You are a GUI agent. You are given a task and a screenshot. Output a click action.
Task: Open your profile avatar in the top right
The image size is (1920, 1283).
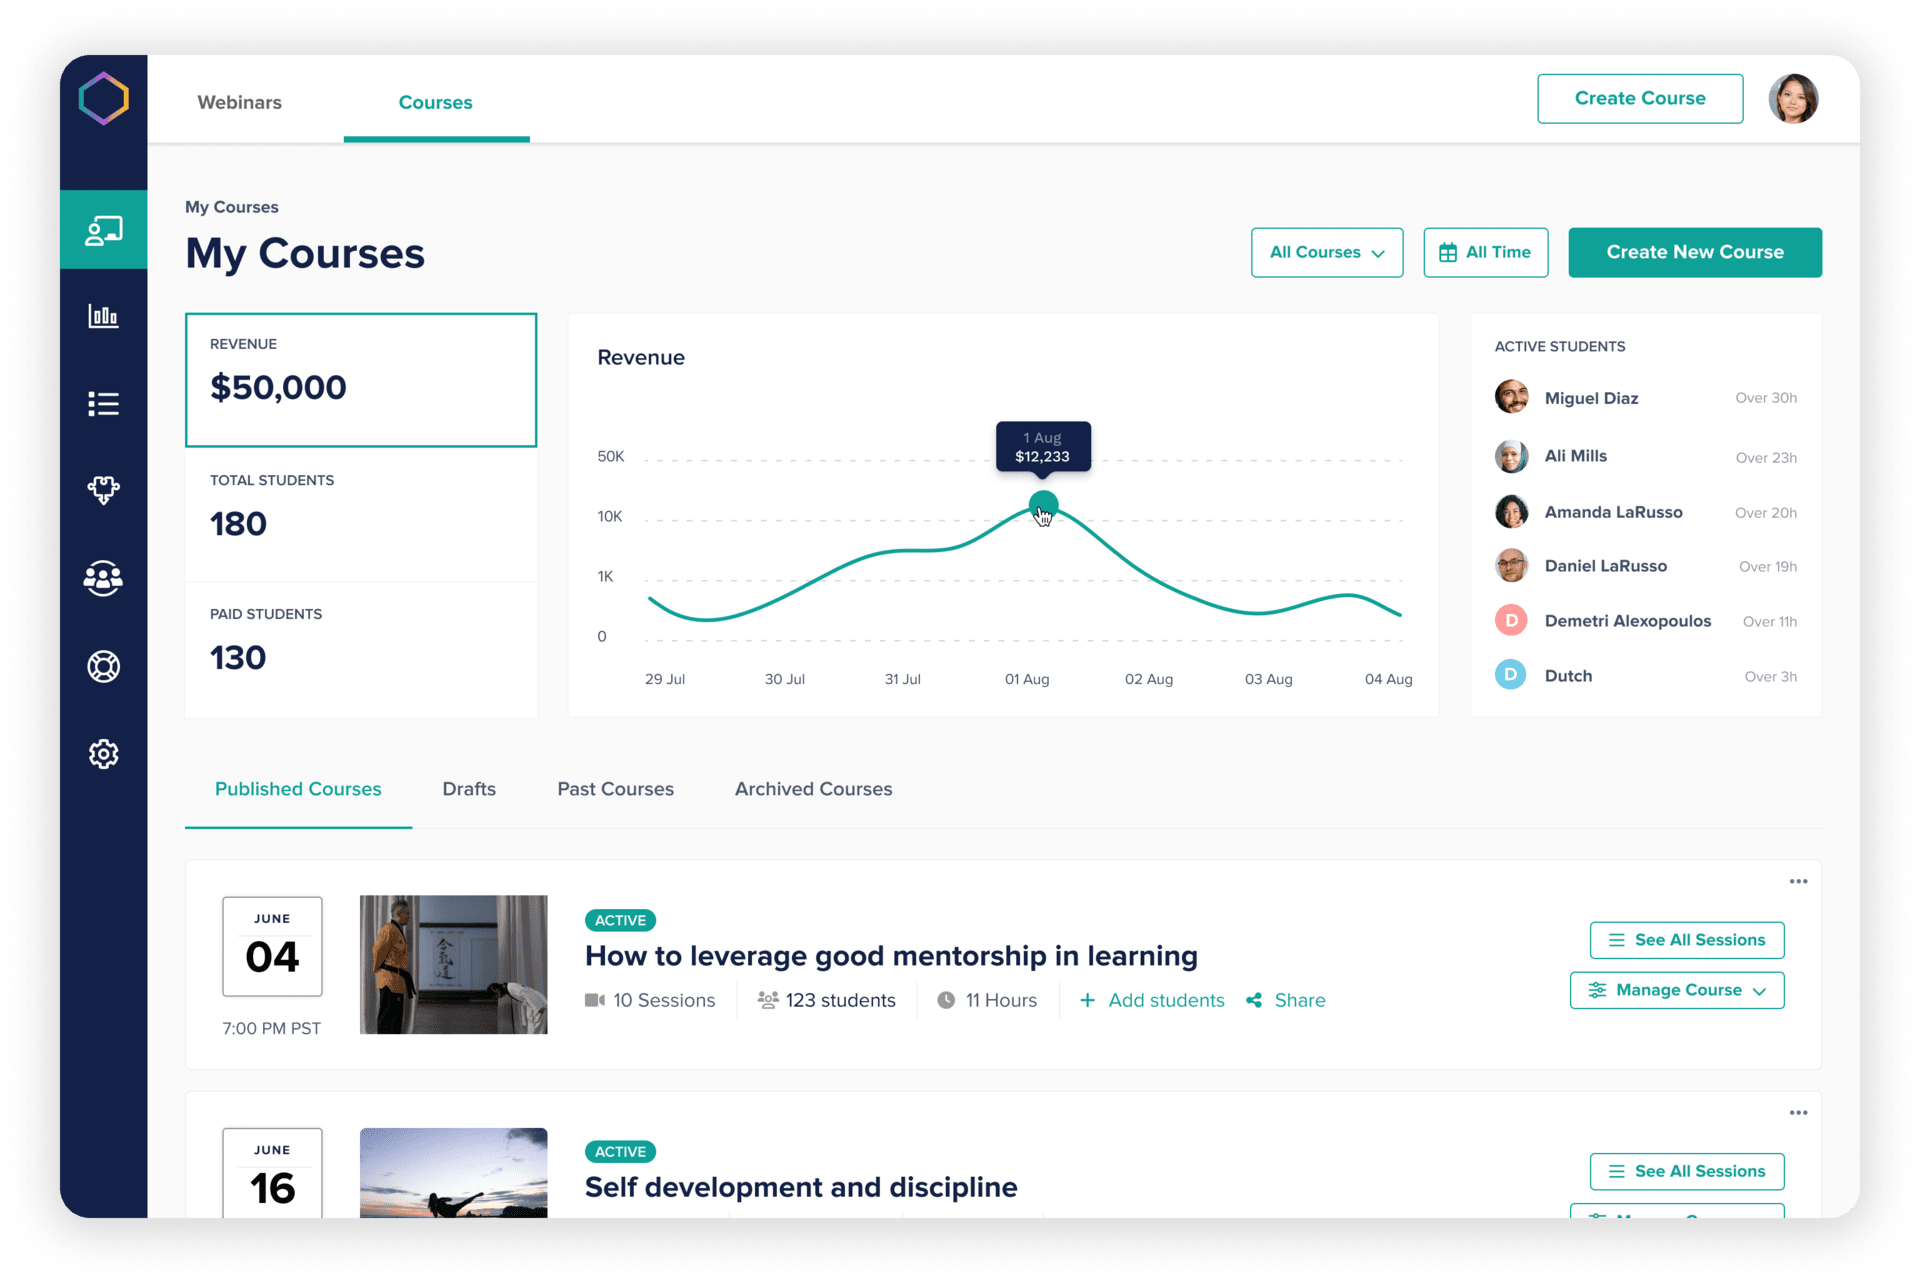[x=1793, y=98]
